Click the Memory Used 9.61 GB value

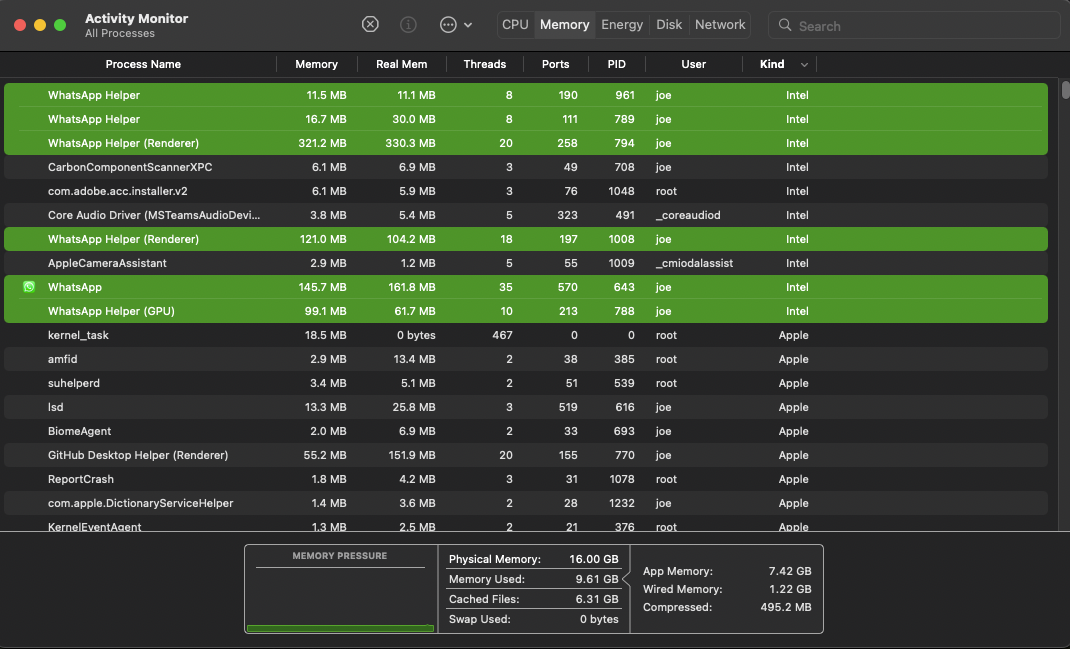pyautogui.click(x=596, y=579)
